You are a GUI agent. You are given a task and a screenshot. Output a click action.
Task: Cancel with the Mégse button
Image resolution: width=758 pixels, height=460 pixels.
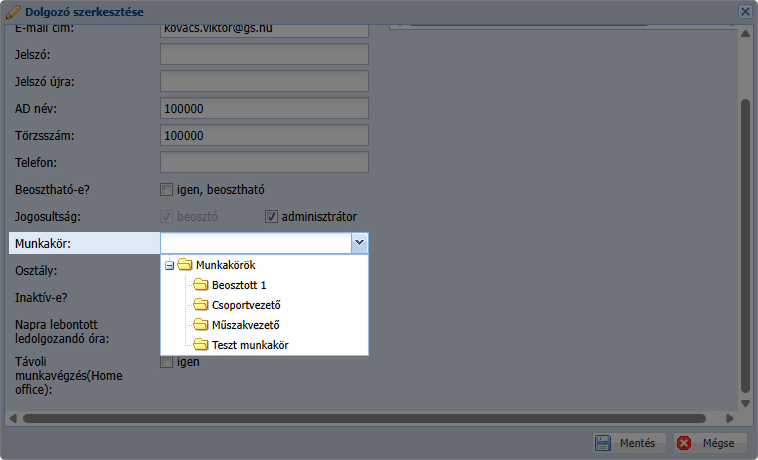710,443
